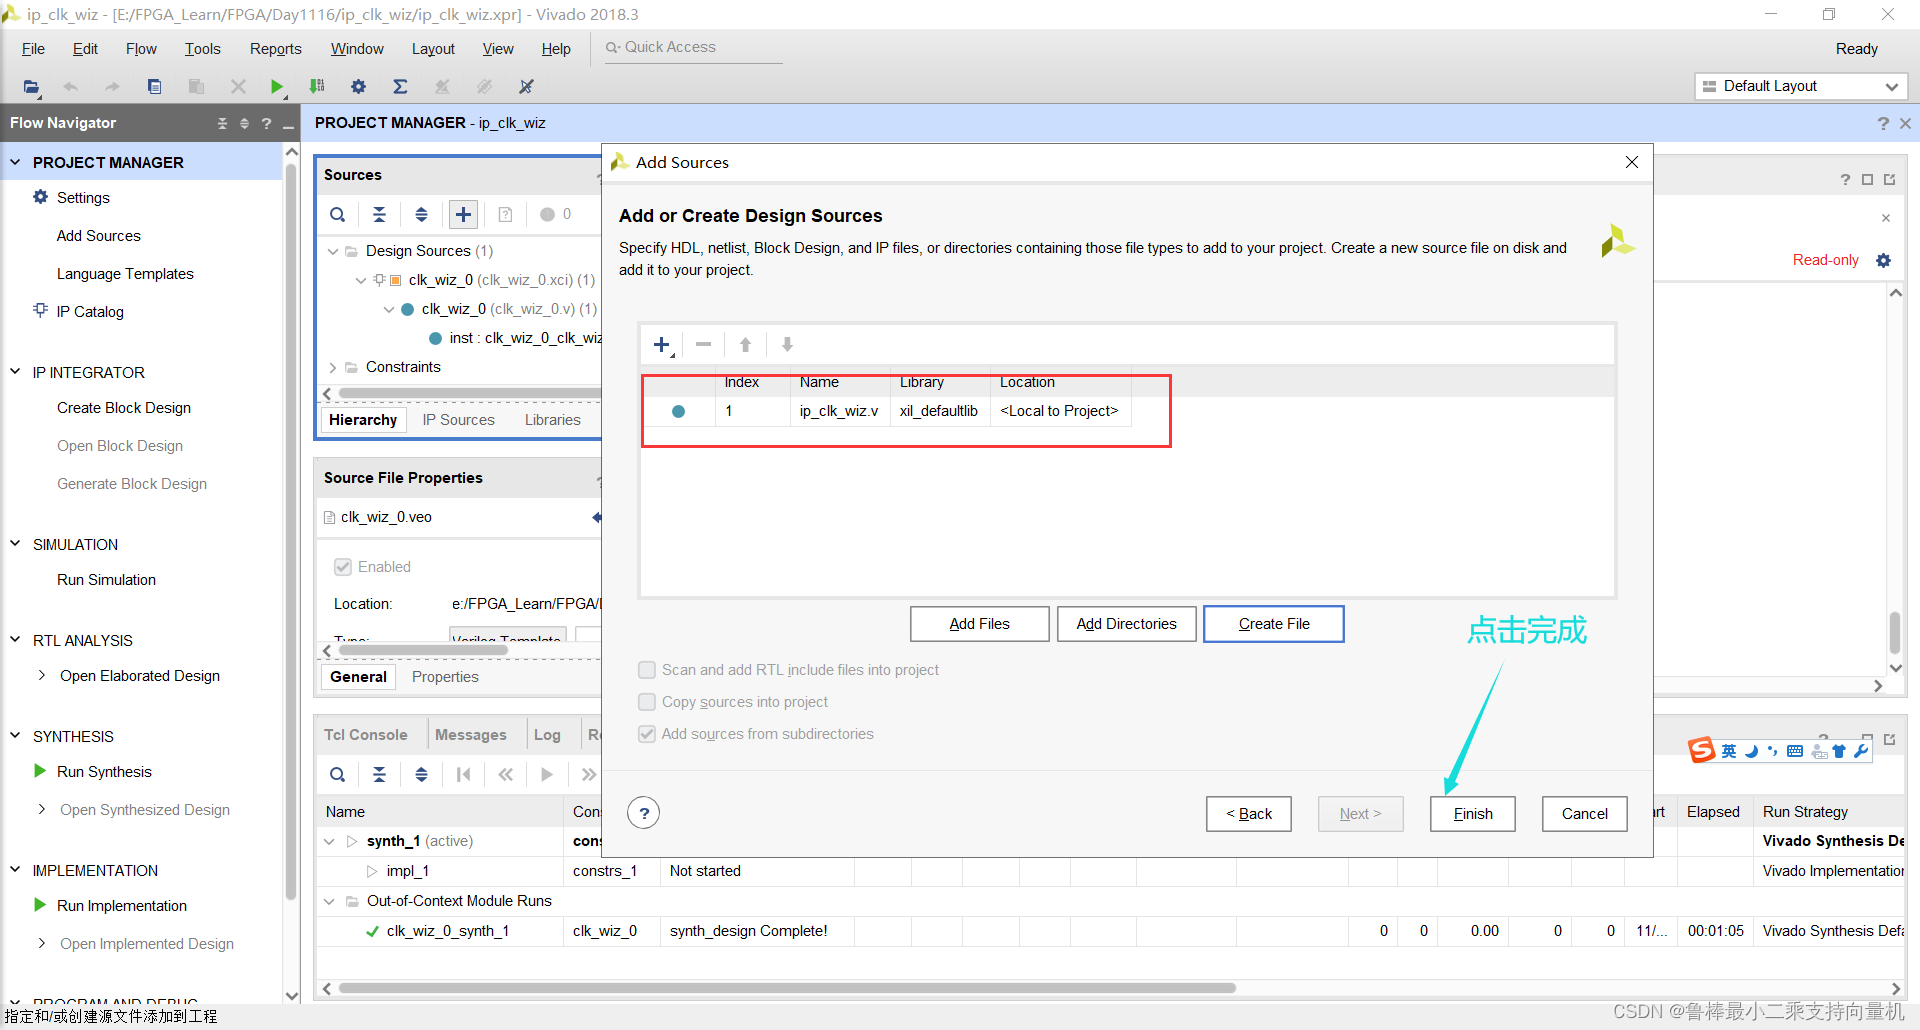Search in the Sources panel
The image size is (1920, 1030).
coord(338,214)
